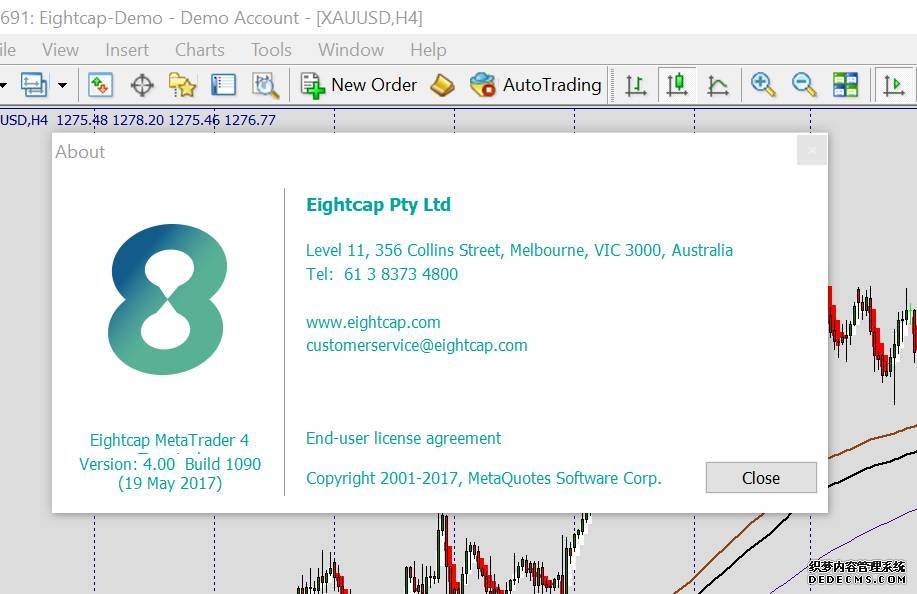Open the Help menu
This screenshot has width=917, height=594.
point(429,50)
